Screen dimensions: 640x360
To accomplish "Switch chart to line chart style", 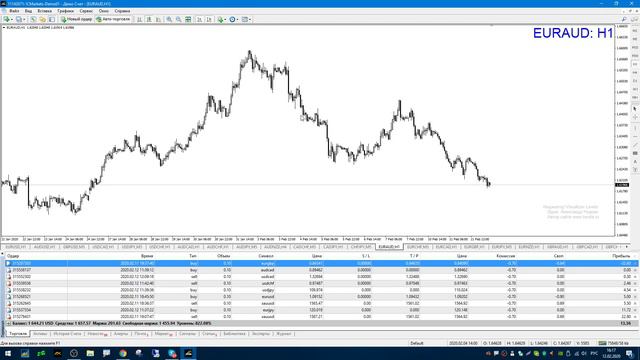I will pos(158,19).
